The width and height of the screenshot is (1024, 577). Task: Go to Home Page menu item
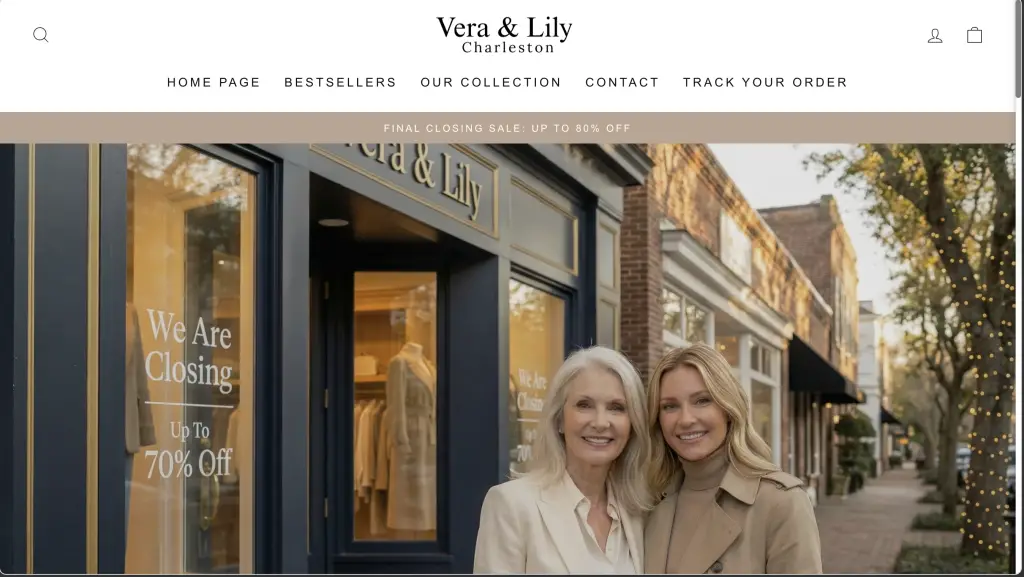pyautogui.click(x=214, y=82)
